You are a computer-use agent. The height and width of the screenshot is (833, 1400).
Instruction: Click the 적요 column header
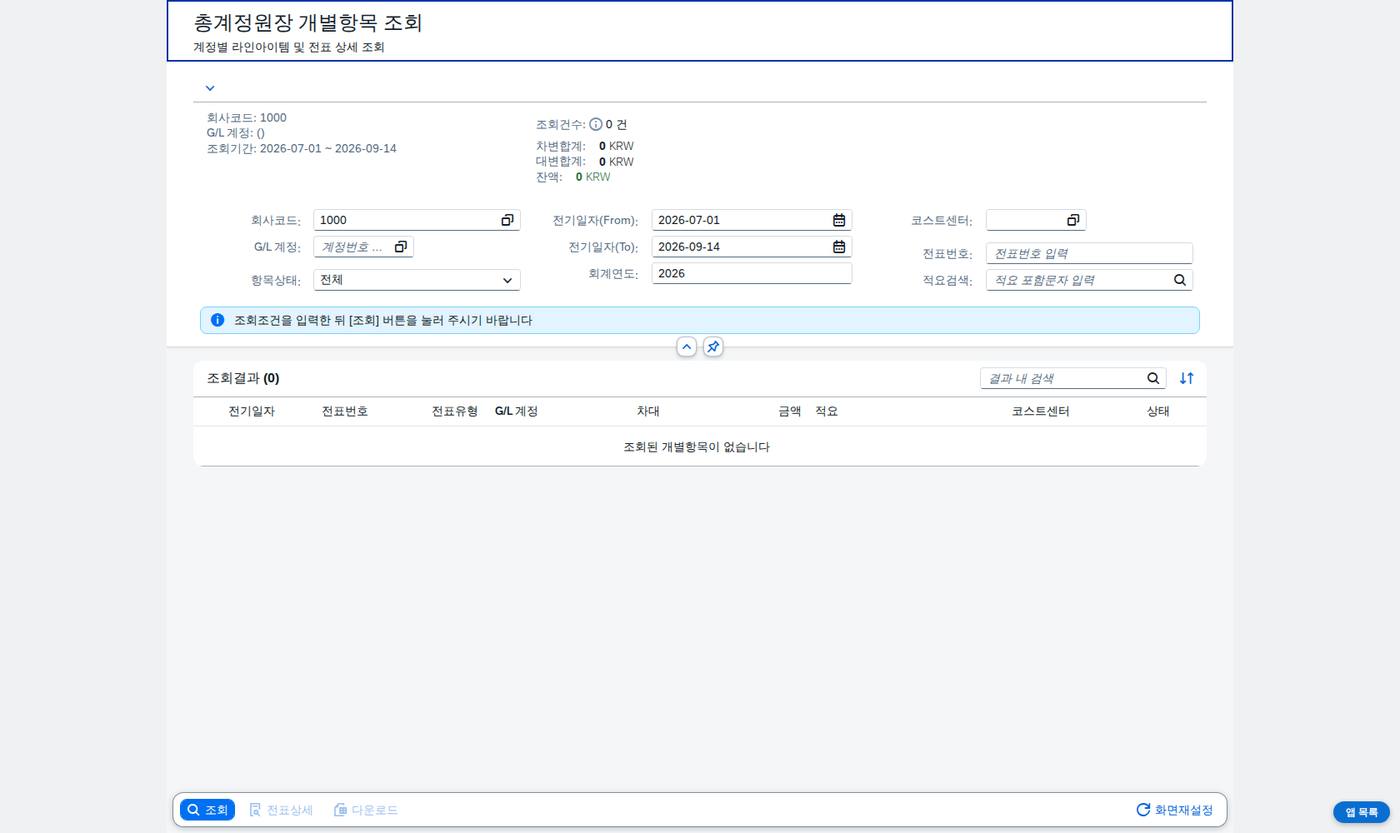point(826,411)
